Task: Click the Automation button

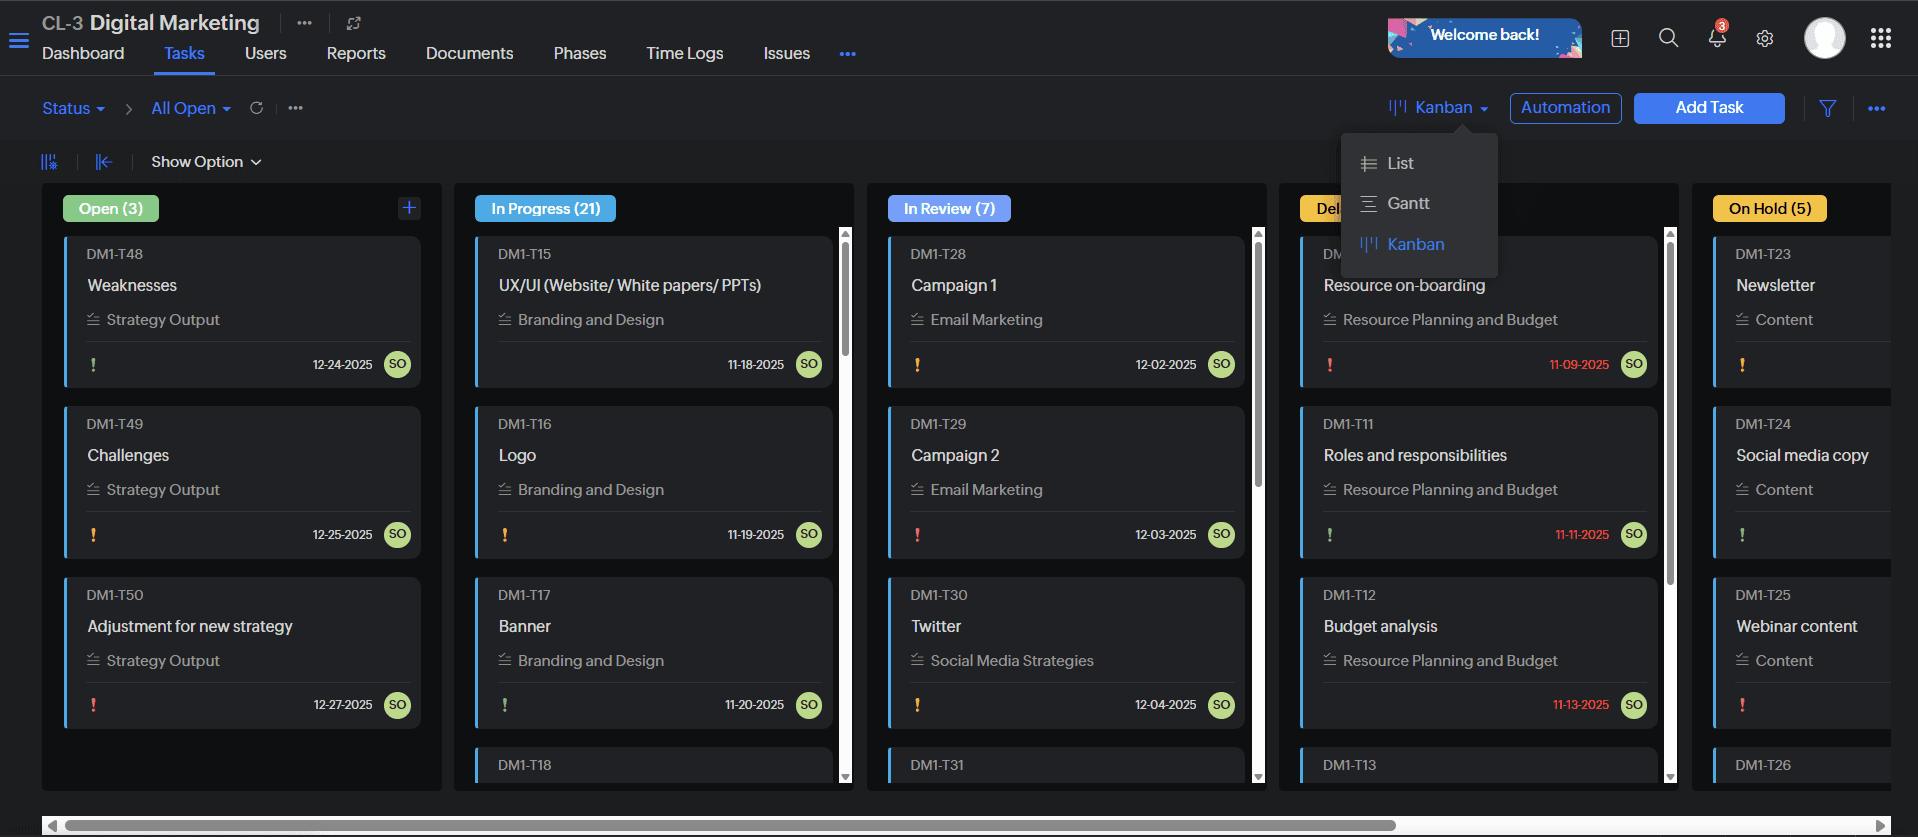Action: [x=1565, y=108]
